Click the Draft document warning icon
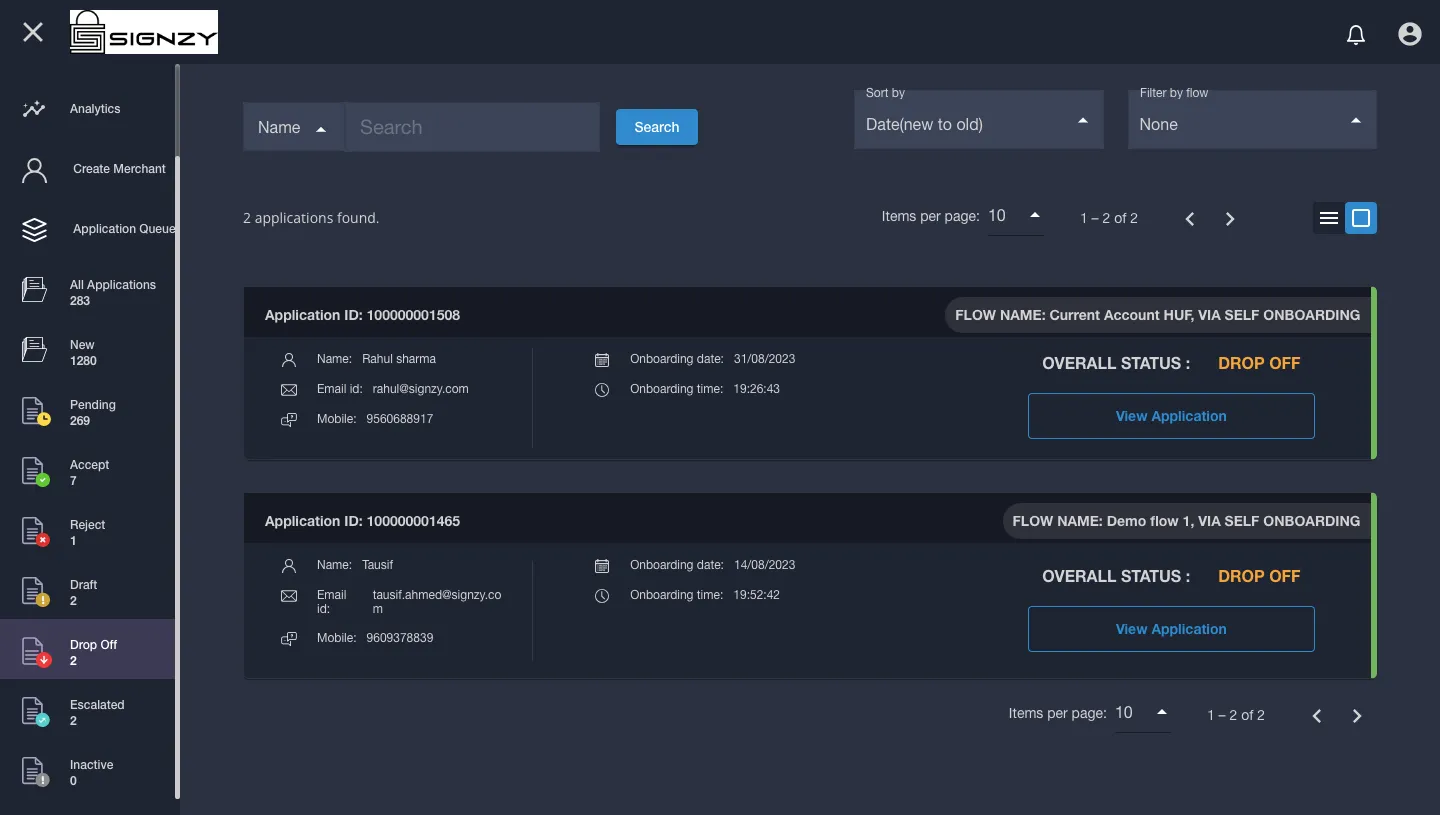The image size is (1440, 815). pyautogui.click(x=36, y=591)
